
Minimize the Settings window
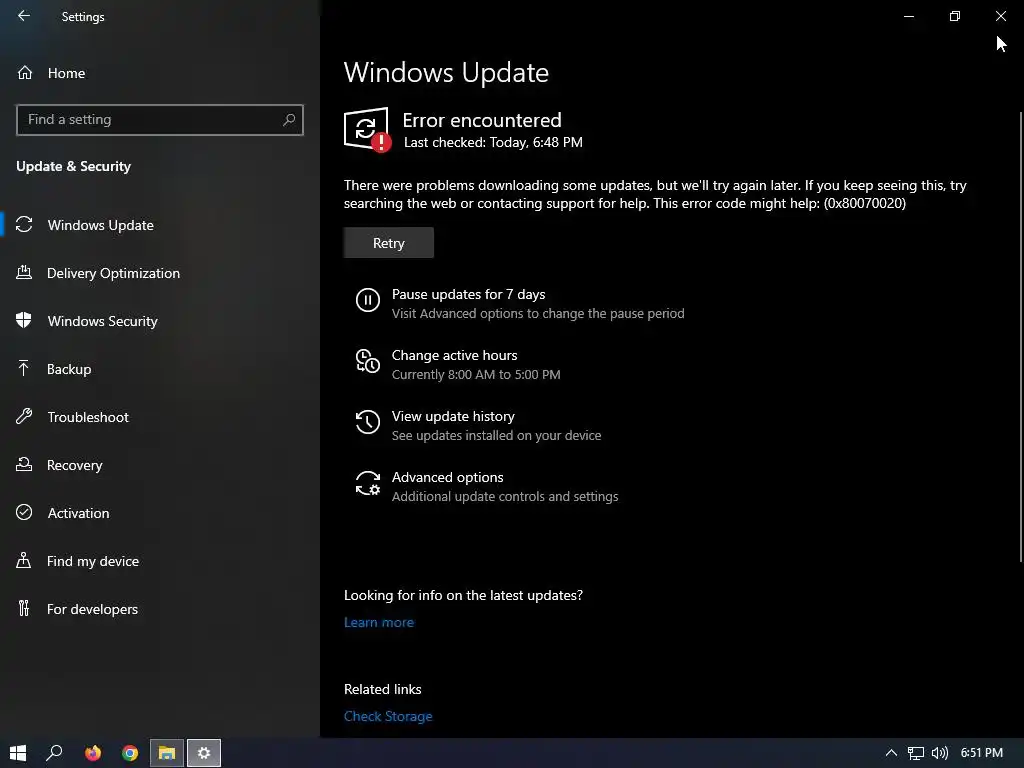pos(908,16)
